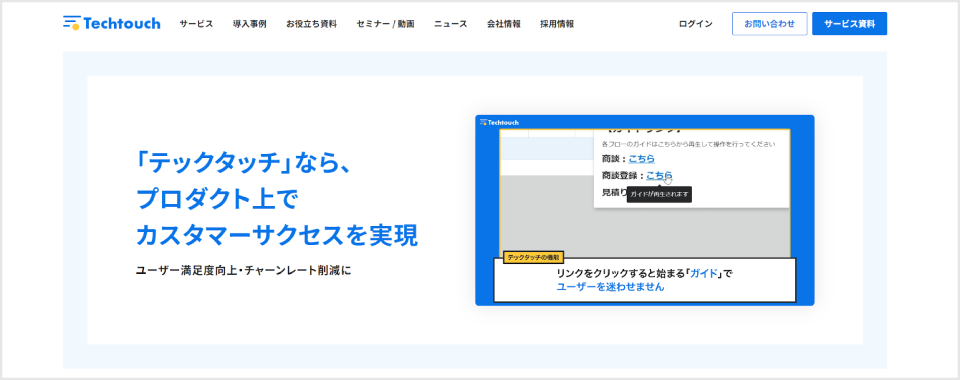The height and width of the screenshot is (380, 960).
Task: Open the 導入事例 menu item
Action: 249,24
